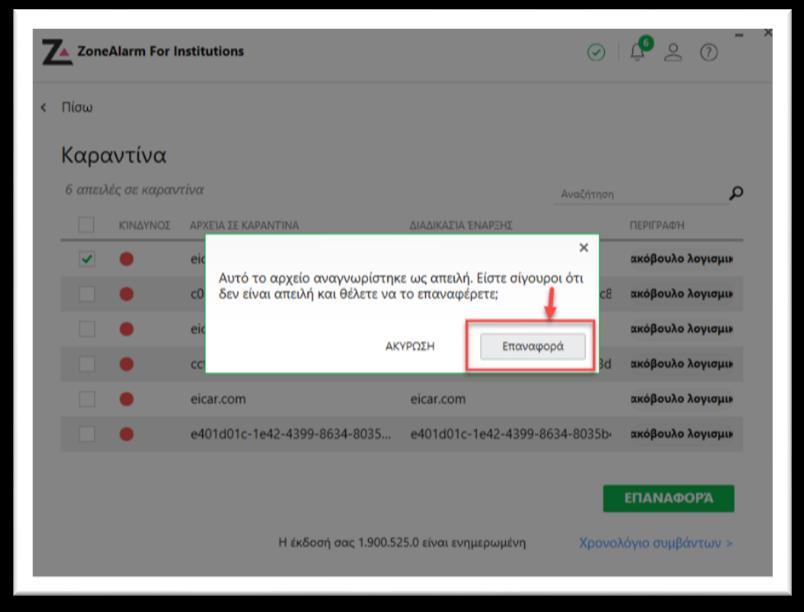Click the red risk dot in first row
Viewport: 804px width, 612px height.
click(127, 259)
